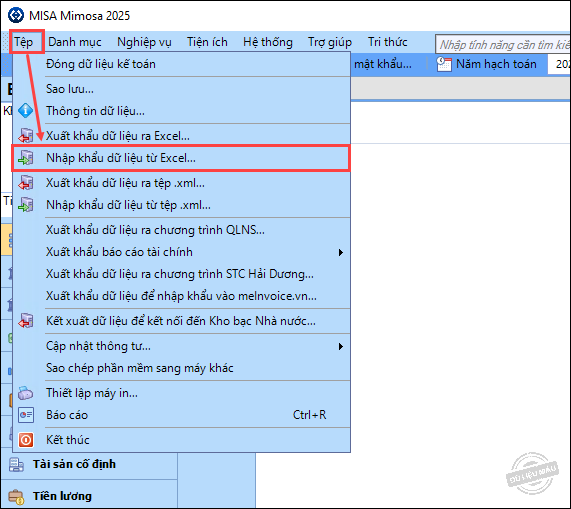Select Thông tin dữ liệu... entry

click(x=181, y=111)
